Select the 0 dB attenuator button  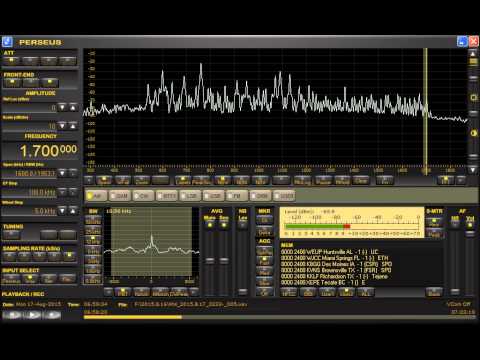point(12,60)
